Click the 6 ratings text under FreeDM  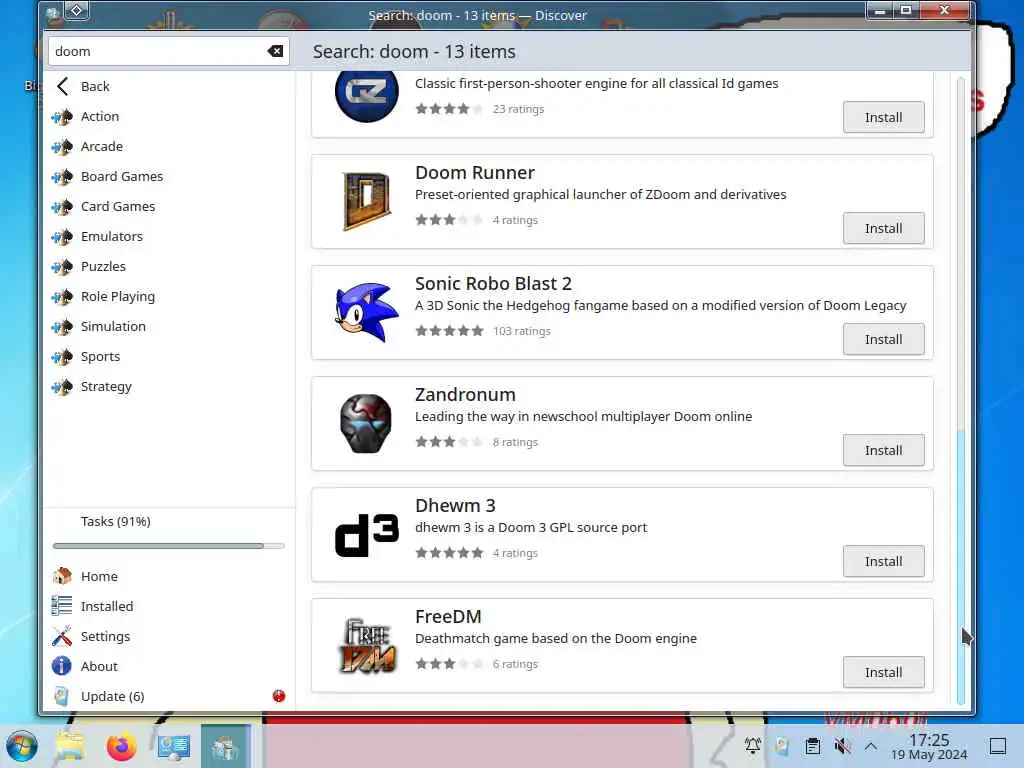coord(515,664)
